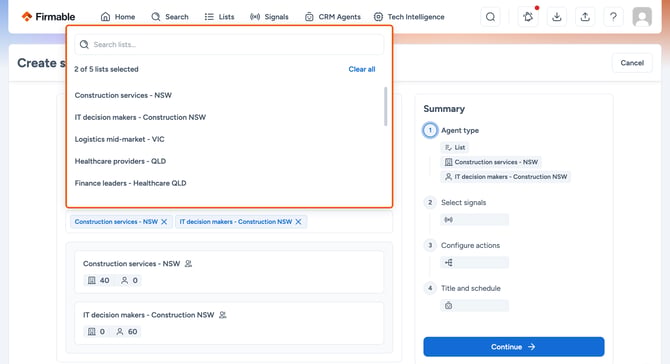Remove IT decision makers - Construction NSW chip

[x=298, y=222]
